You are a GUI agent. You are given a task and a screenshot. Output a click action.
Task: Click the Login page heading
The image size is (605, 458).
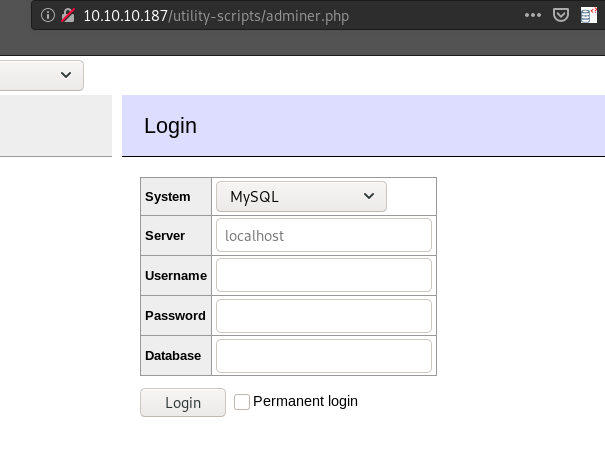click(x=170, y=126)
